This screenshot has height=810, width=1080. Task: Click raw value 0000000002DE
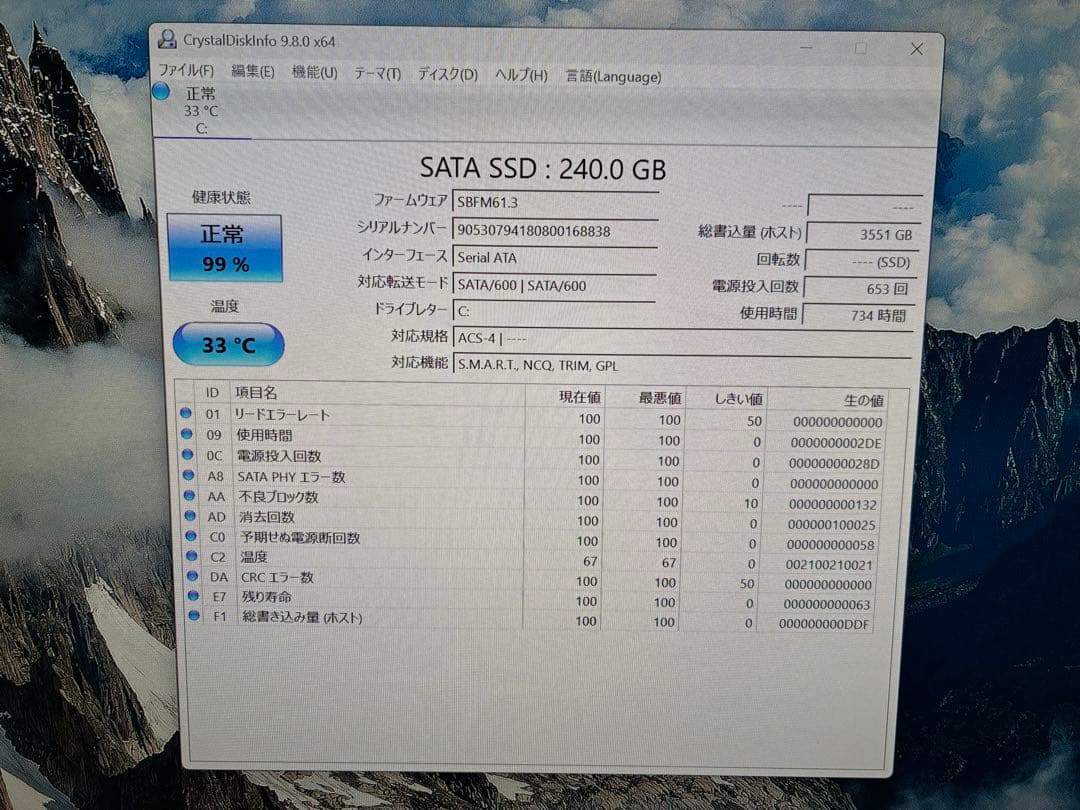pyautogui.click(x=835, y=443)
